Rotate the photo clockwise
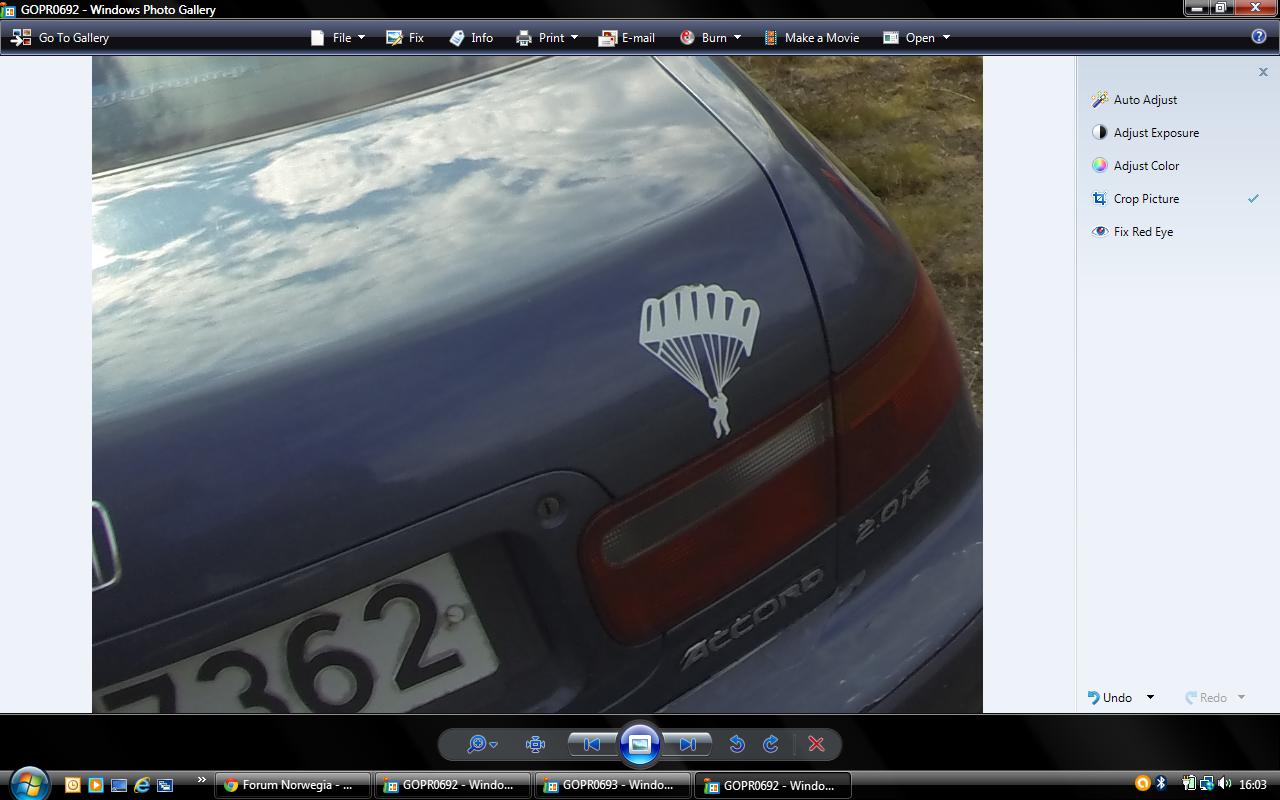 click(x=771, y=744)
